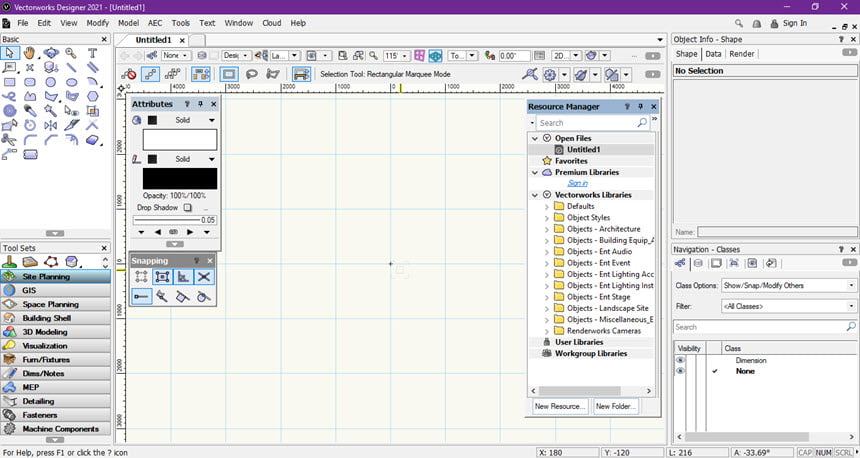Open the Filter All Classes dropdown

[x=789, y=307]
